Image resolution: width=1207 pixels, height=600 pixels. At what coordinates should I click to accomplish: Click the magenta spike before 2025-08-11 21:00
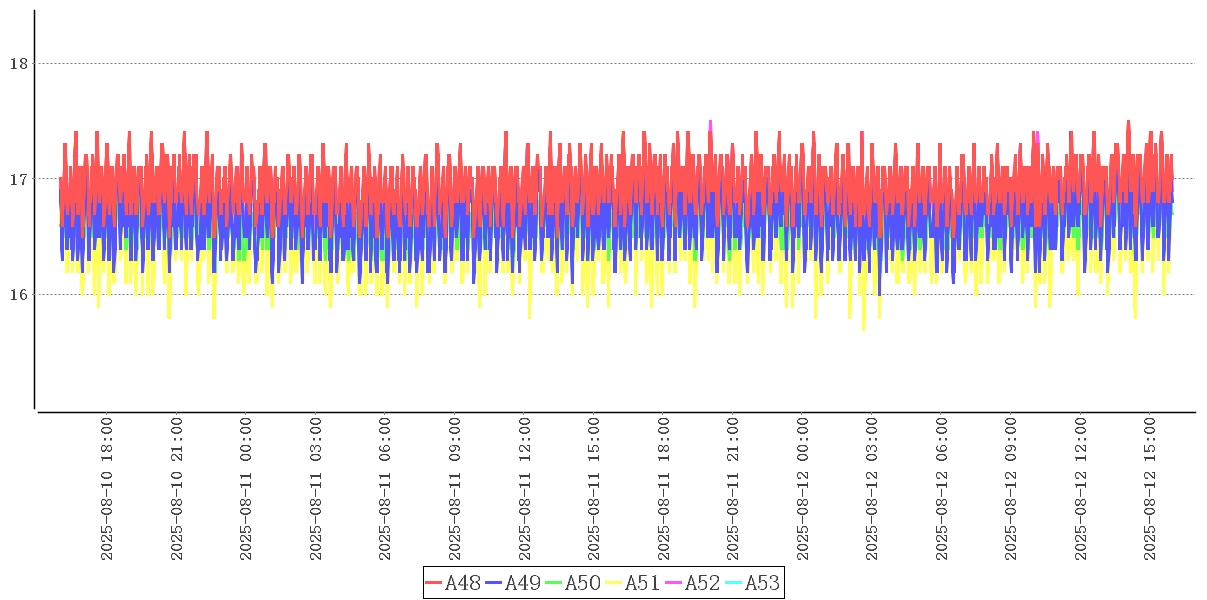(710, 124)
